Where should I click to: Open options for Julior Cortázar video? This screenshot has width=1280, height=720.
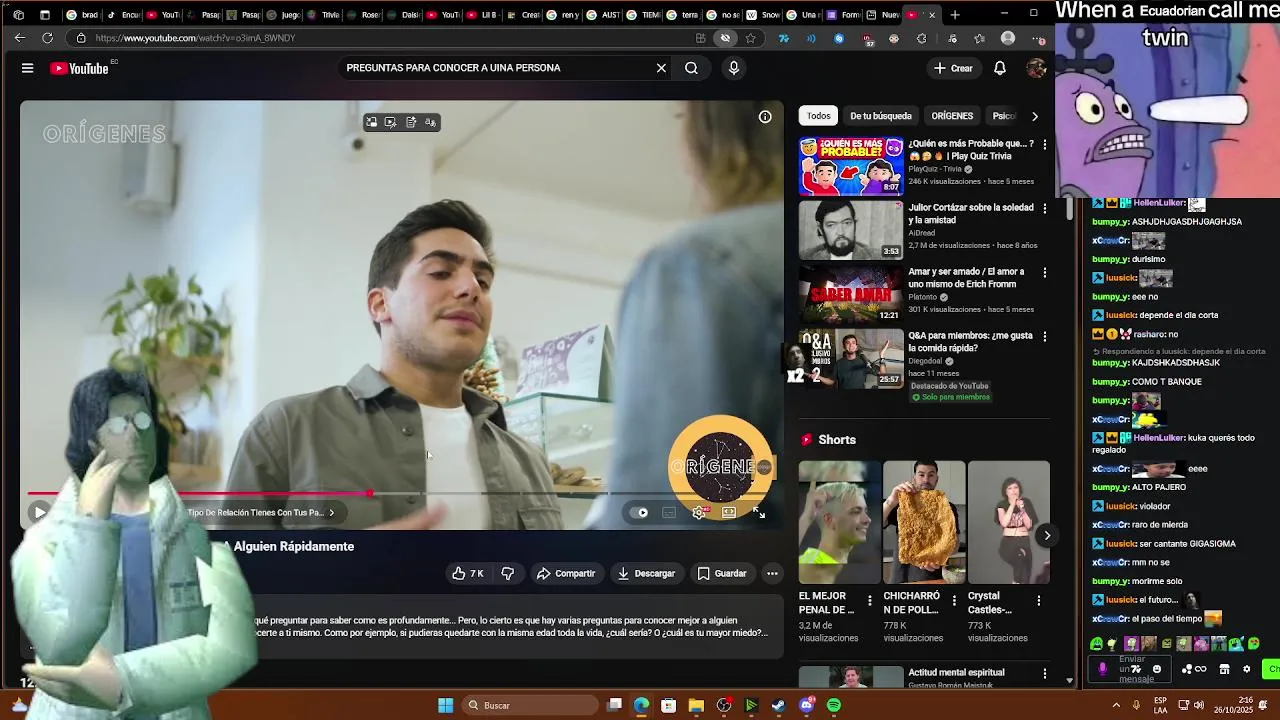coord(1045,209)
